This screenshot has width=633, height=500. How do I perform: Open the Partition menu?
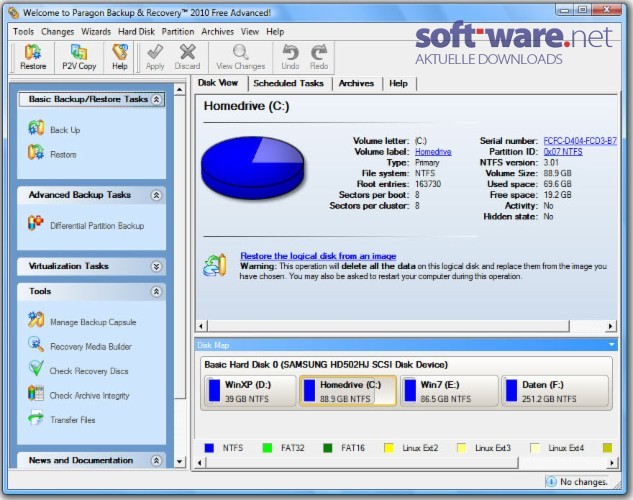(x=178, y=31)
